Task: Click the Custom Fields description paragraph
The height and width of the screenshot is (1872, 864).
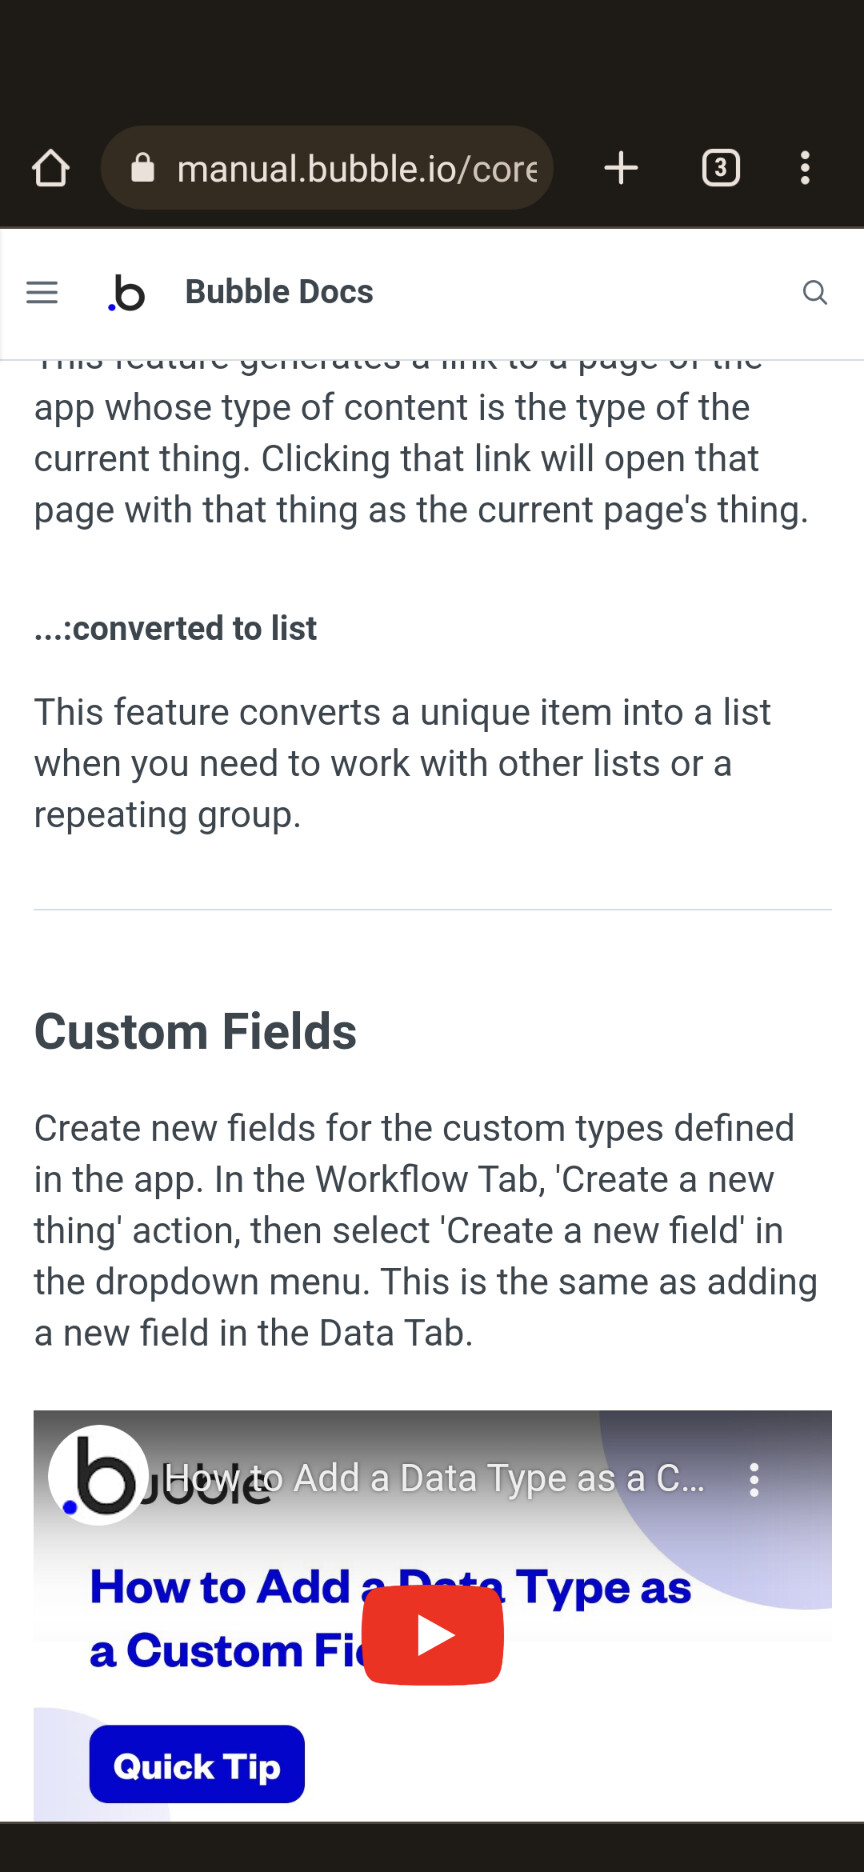Action: 426,1230
